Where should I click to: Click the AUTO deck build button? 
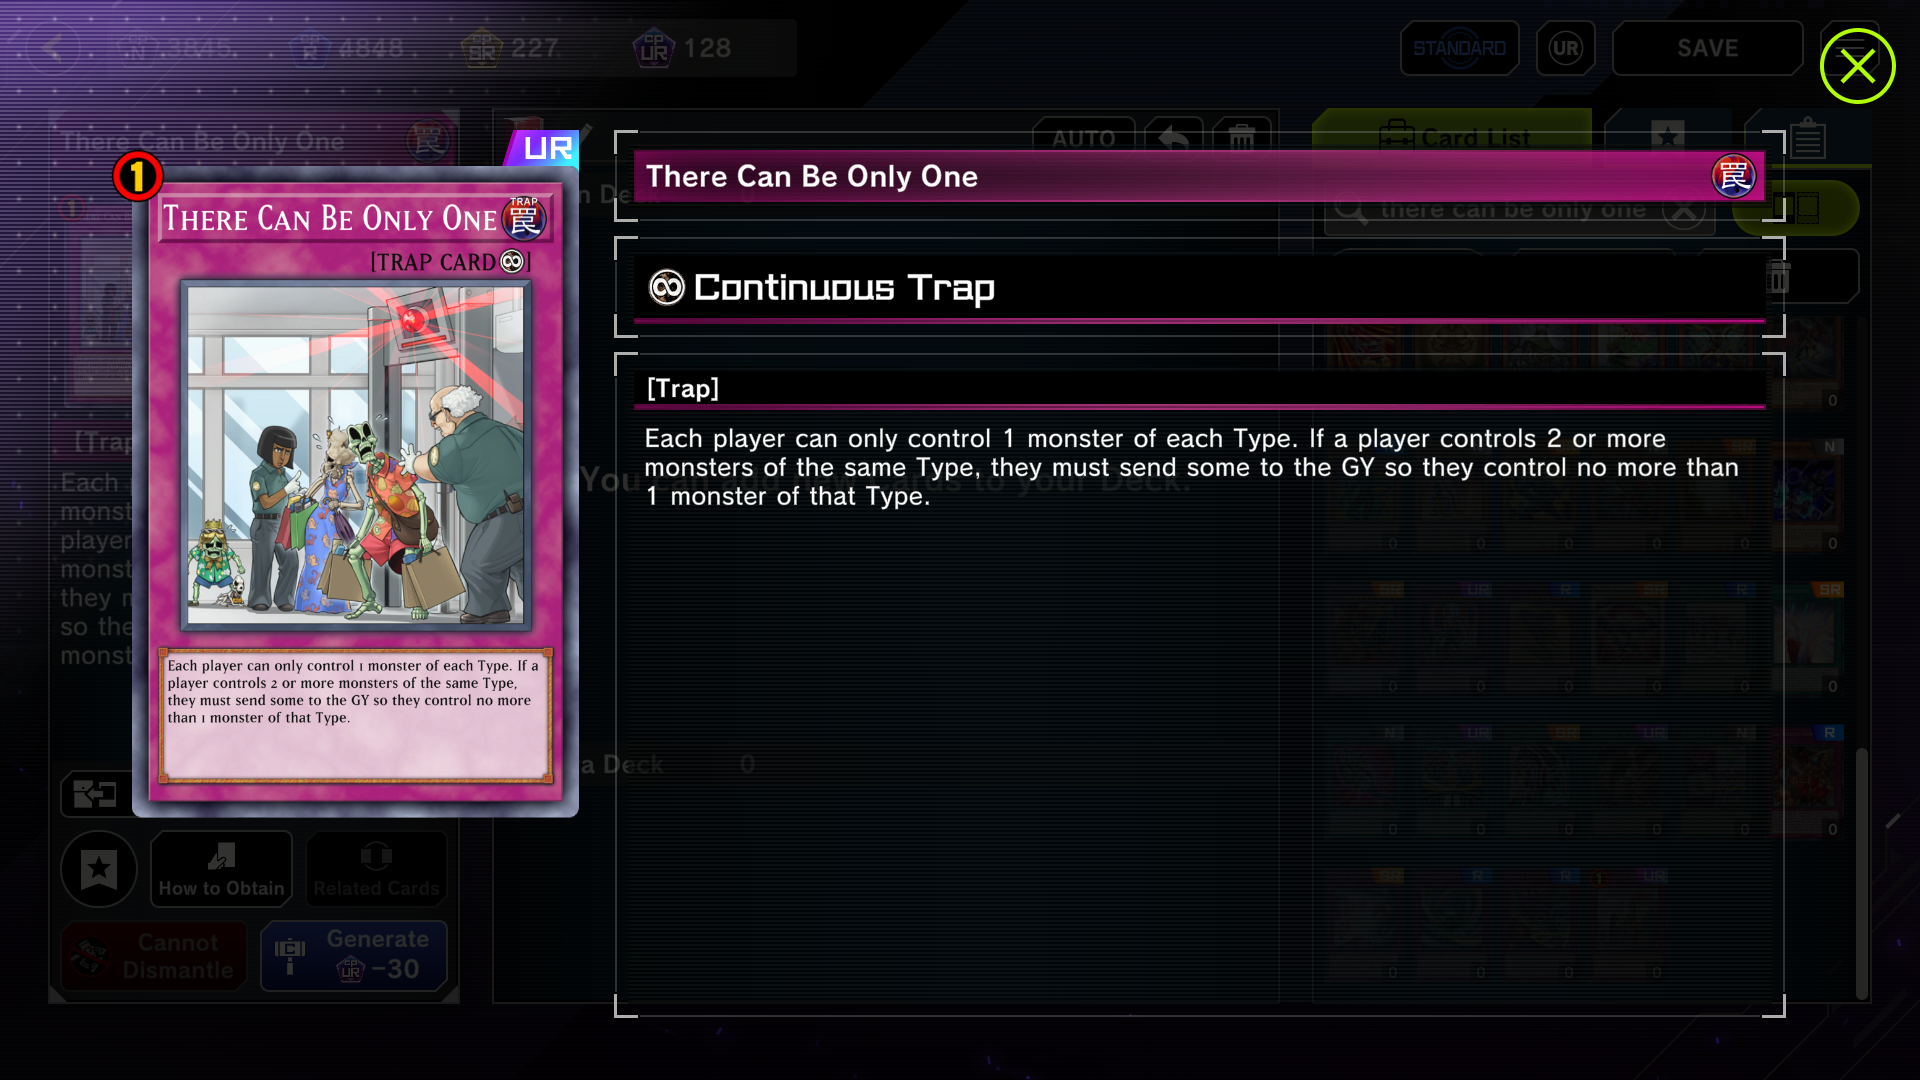1083,138
